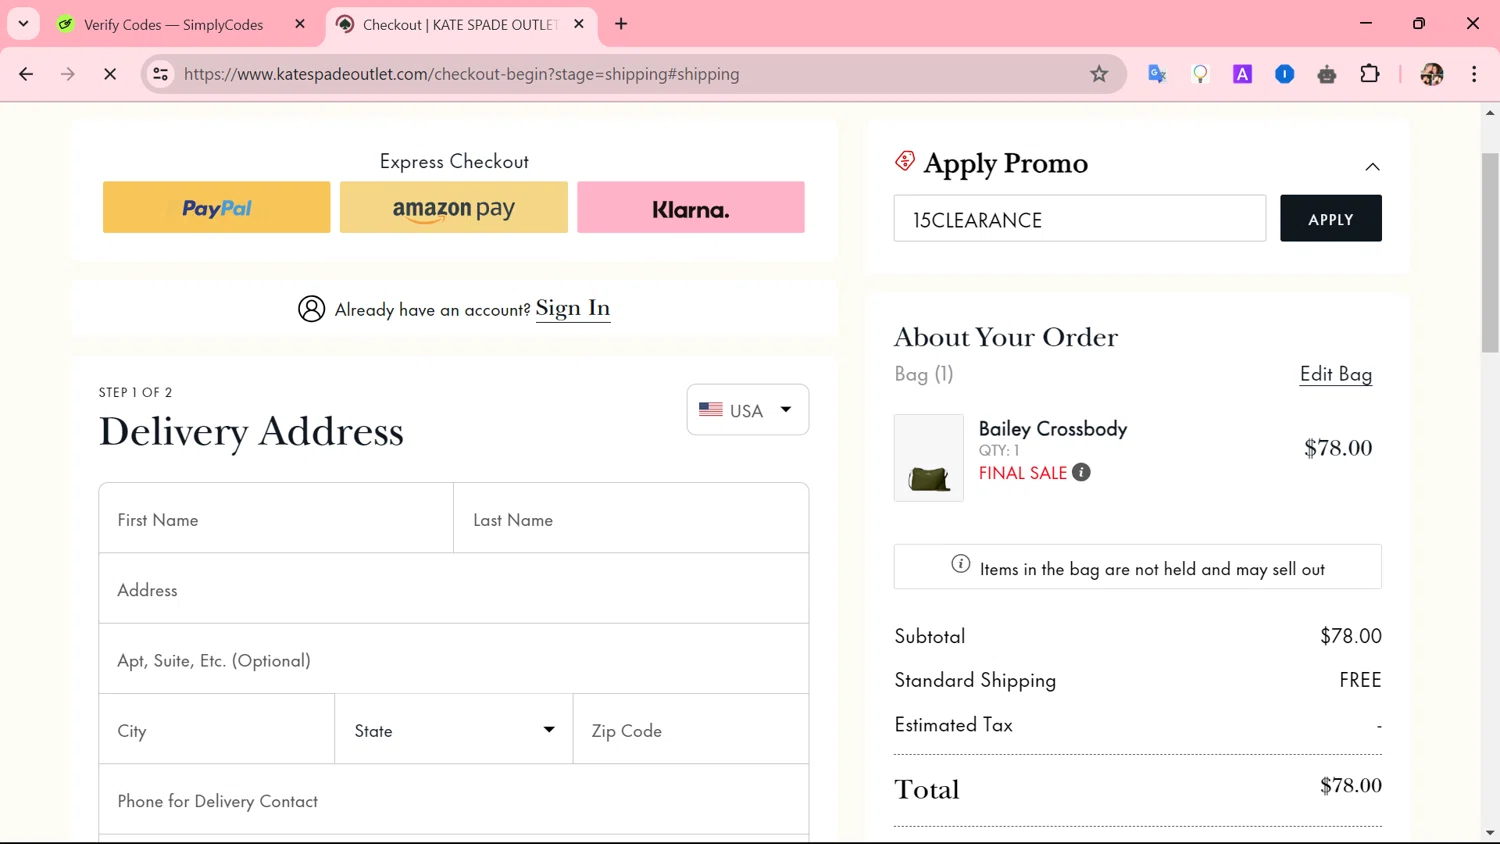The width and height of the screenshot is (1500, 844).
Task: Focus the Zip Code field
Action: pos(691,730)
